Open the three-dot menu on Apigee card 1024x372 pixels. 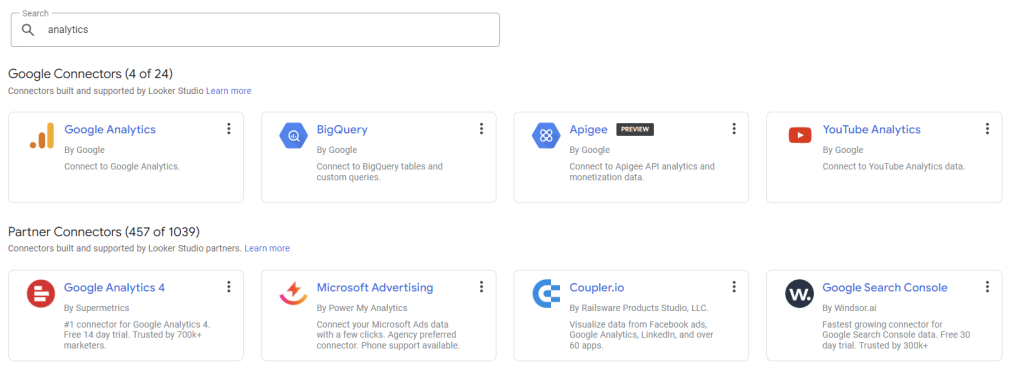coord(734,129)
